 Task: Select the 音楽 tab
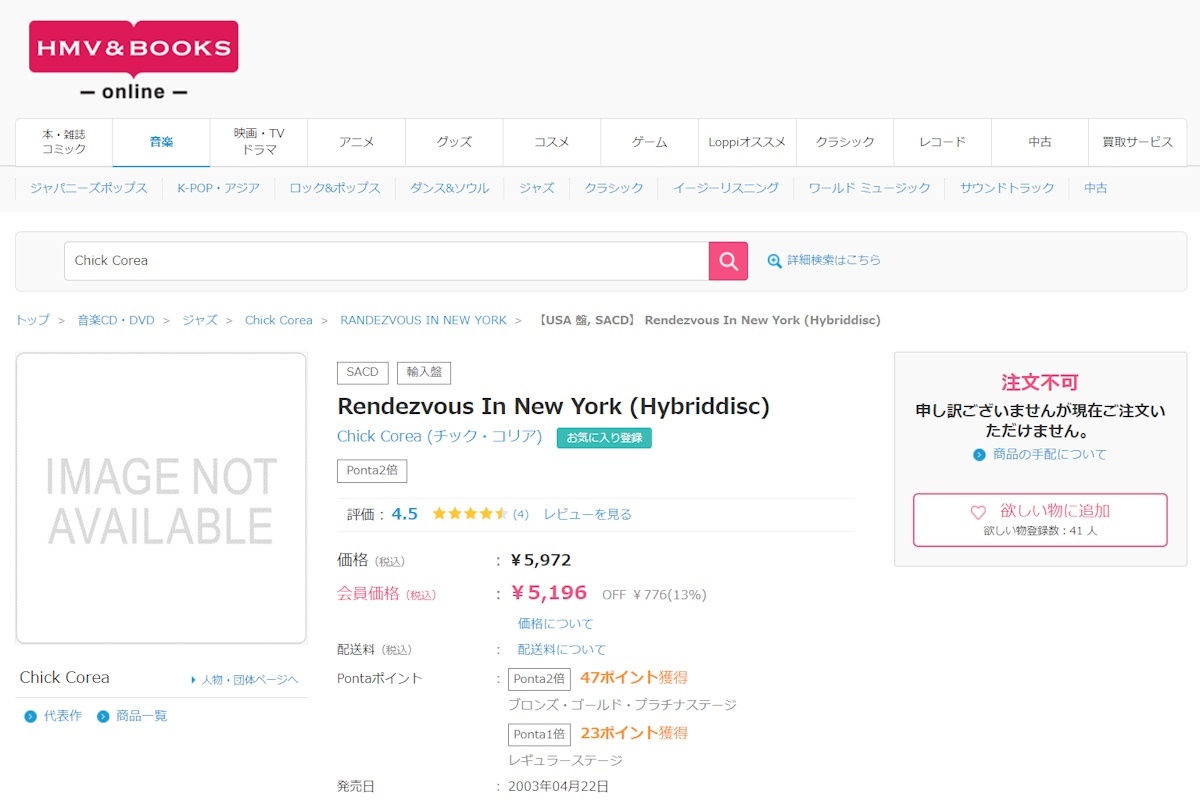pyautogui.click(x=161, y=142)
